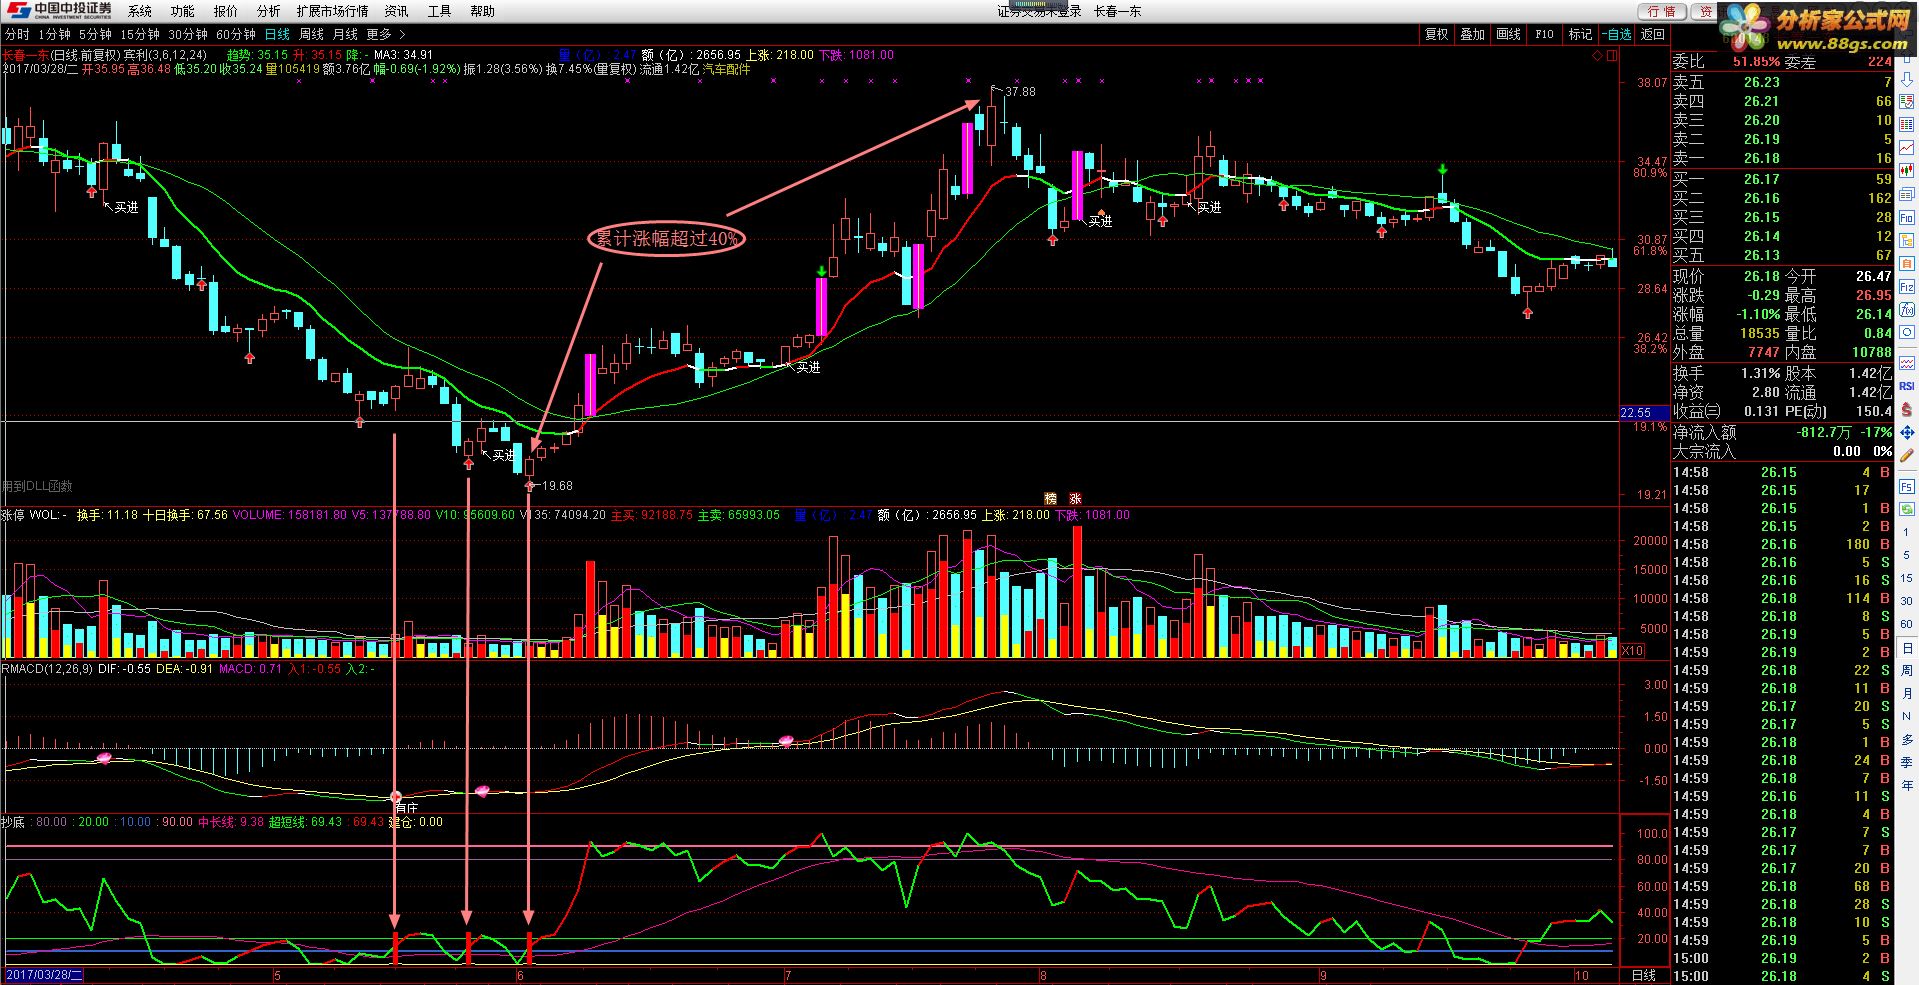Screen dimensions: 1919x985
Task: Switch to 分时 intraday chart tab
Action: click(17, 34)
